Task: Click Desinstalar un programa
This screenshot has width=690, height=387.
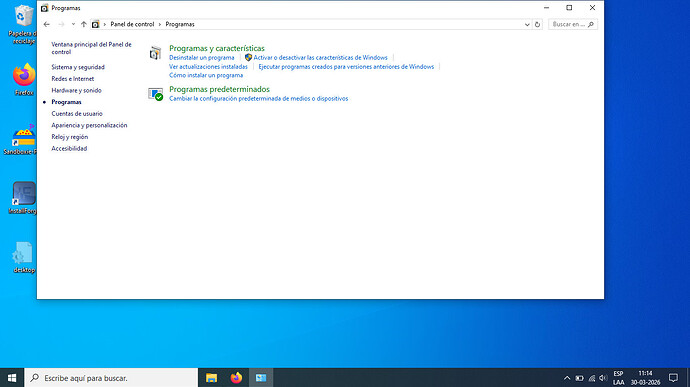Action: [x=202, y=58]
